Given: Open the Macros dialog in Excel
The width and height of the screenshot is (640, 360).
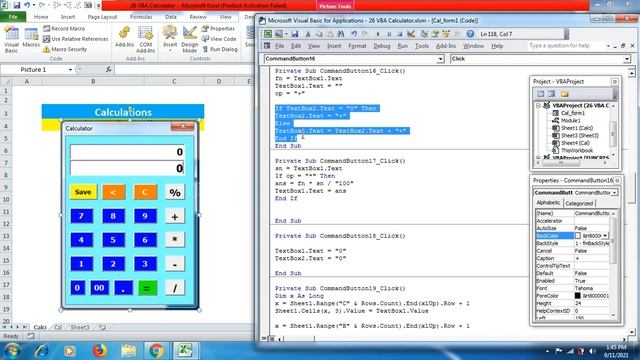Looking at the screenshot, I should (31, 38).
